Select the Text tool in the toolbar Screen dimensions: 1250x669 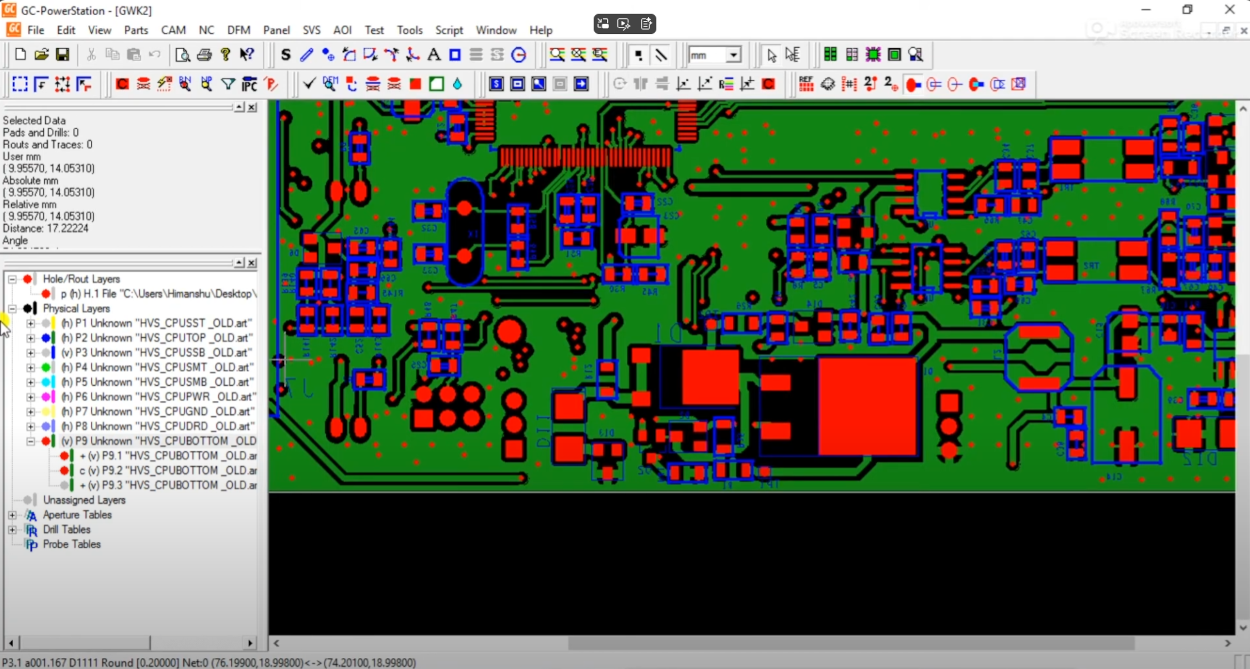[434, 55]
